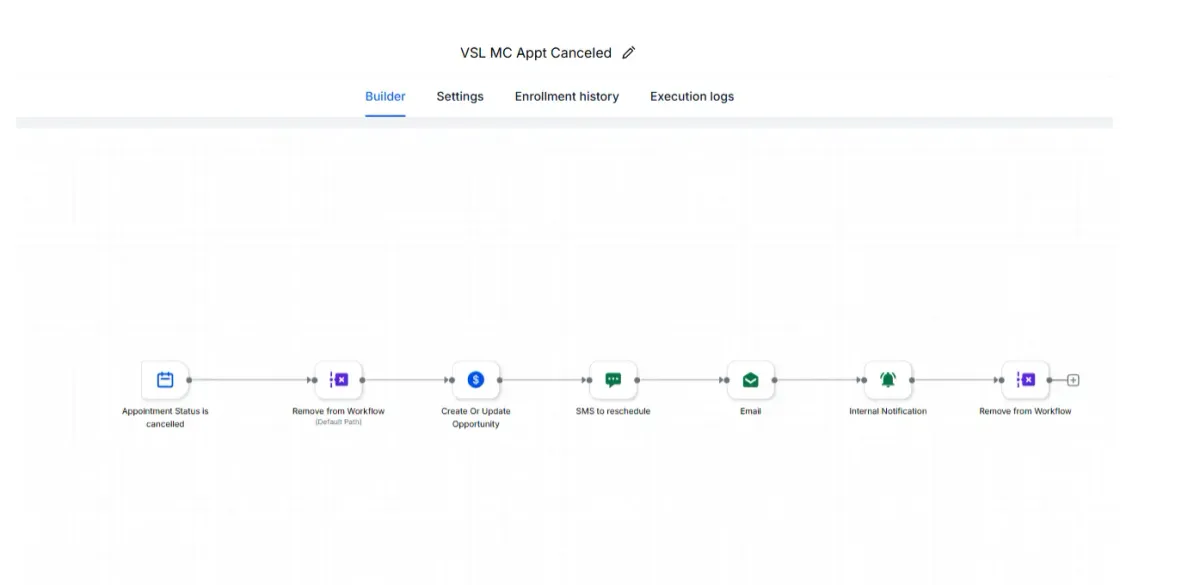Click the 'Appointment Status is cancelled' label
The height and width of the screenshot is (585, 1200).
point(165,418)
